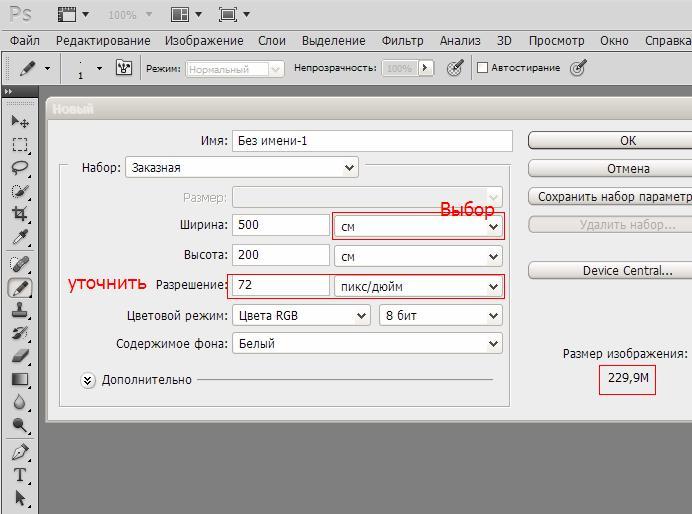This screenshot has width=692, height=514.
Task: Open the пикс/дюйм resolution units dropdown
Action: pos(418,287)
